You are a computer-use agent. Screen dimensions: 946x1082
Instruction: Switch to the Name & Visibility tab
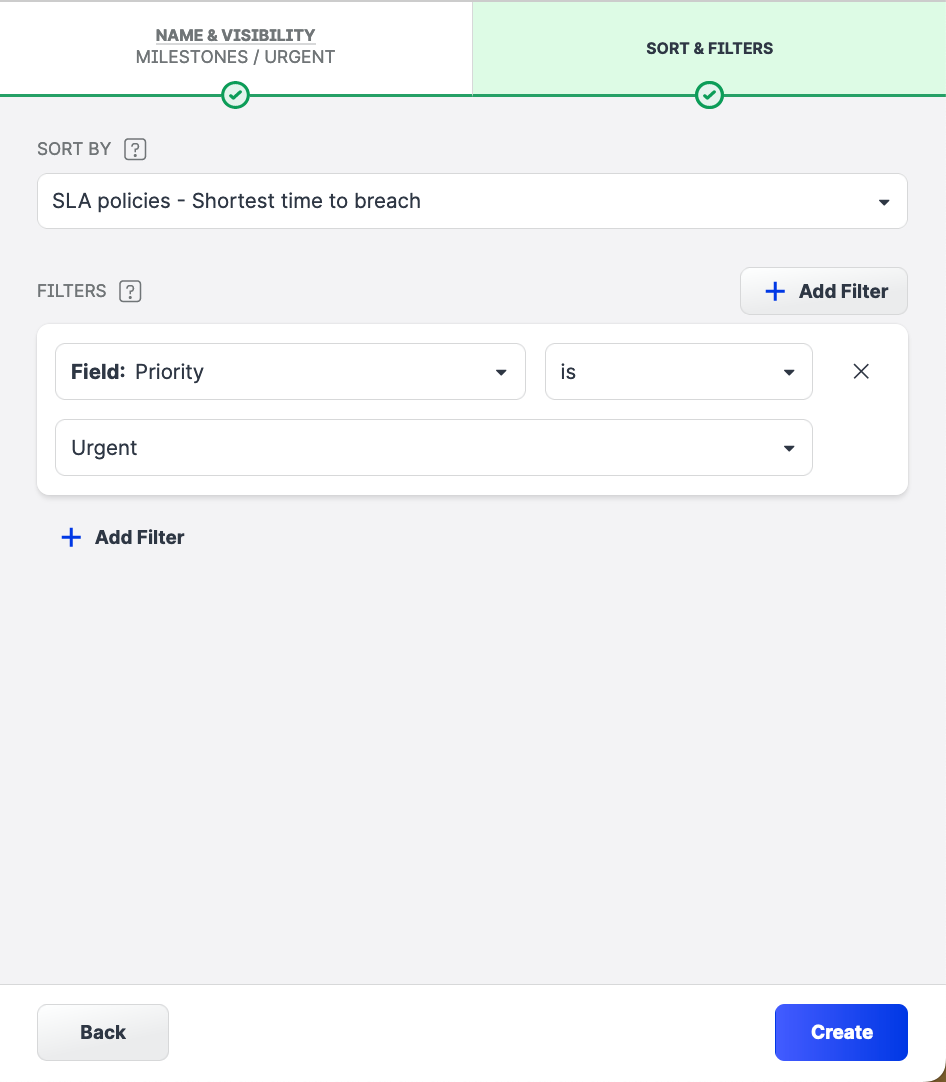coord(235,36)
